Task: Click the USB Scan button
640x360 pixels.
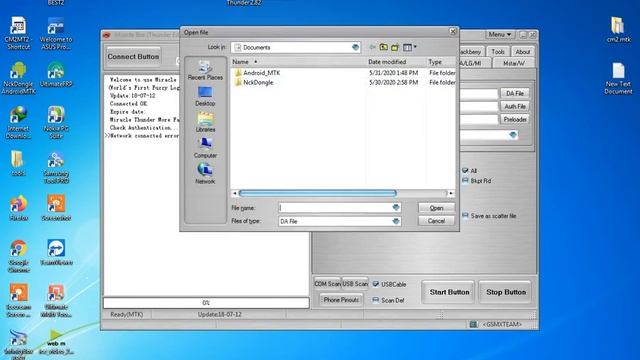Action: [355, 284]
